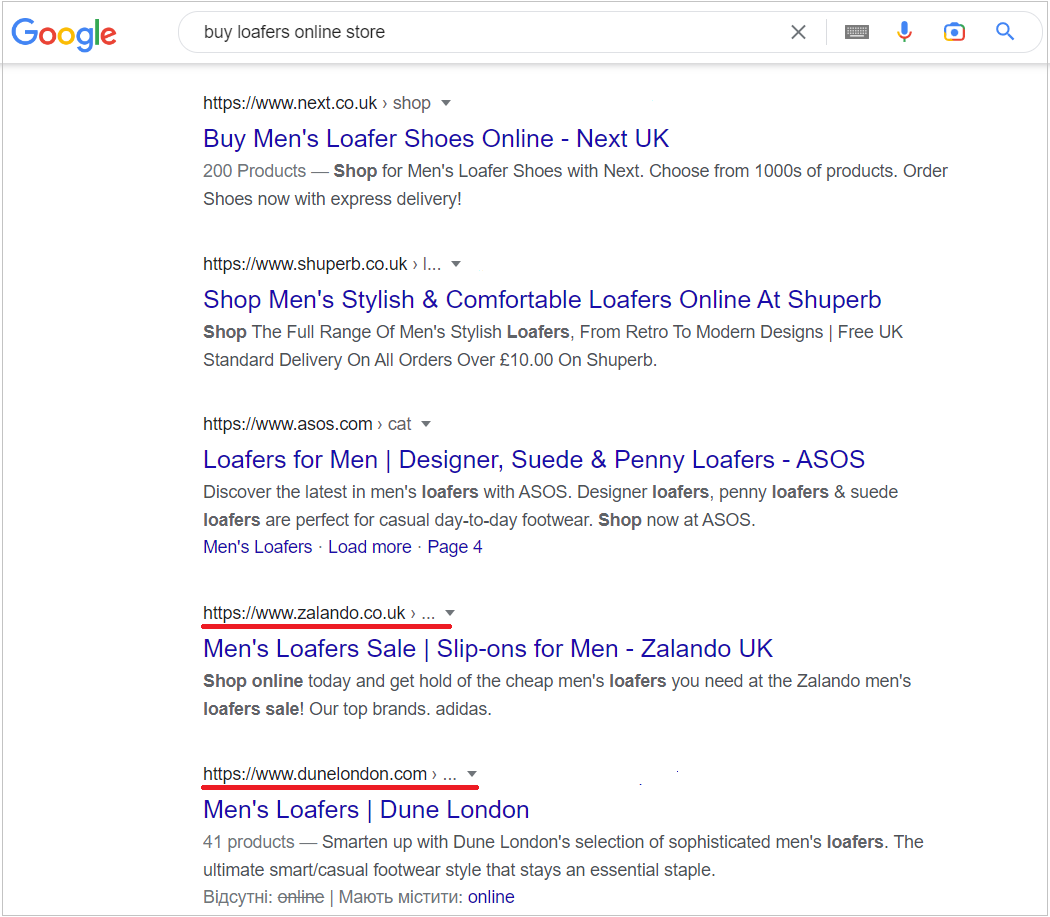Click the Google logo
Screen dimensions: 1050x917
64,33
